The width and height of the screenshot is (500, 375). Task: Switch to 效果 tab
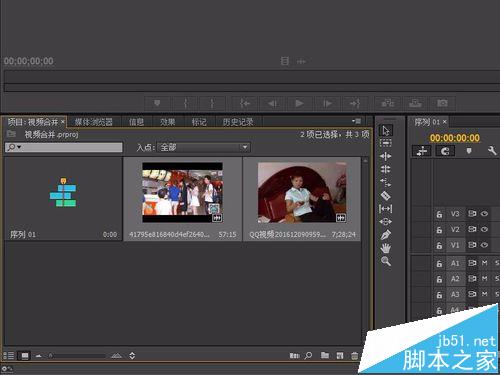167,122
